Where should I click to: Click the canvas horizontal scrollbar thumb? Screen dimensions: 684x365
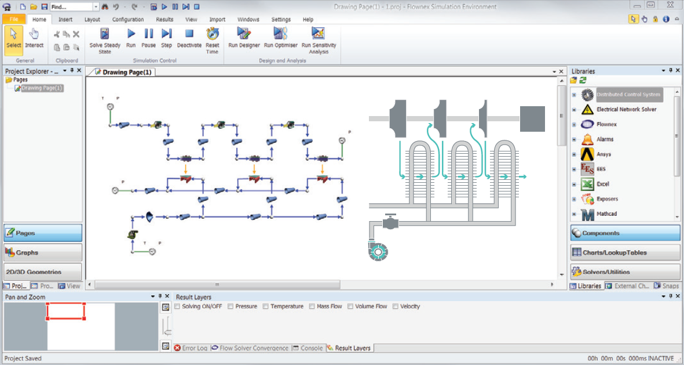[217, 285]
